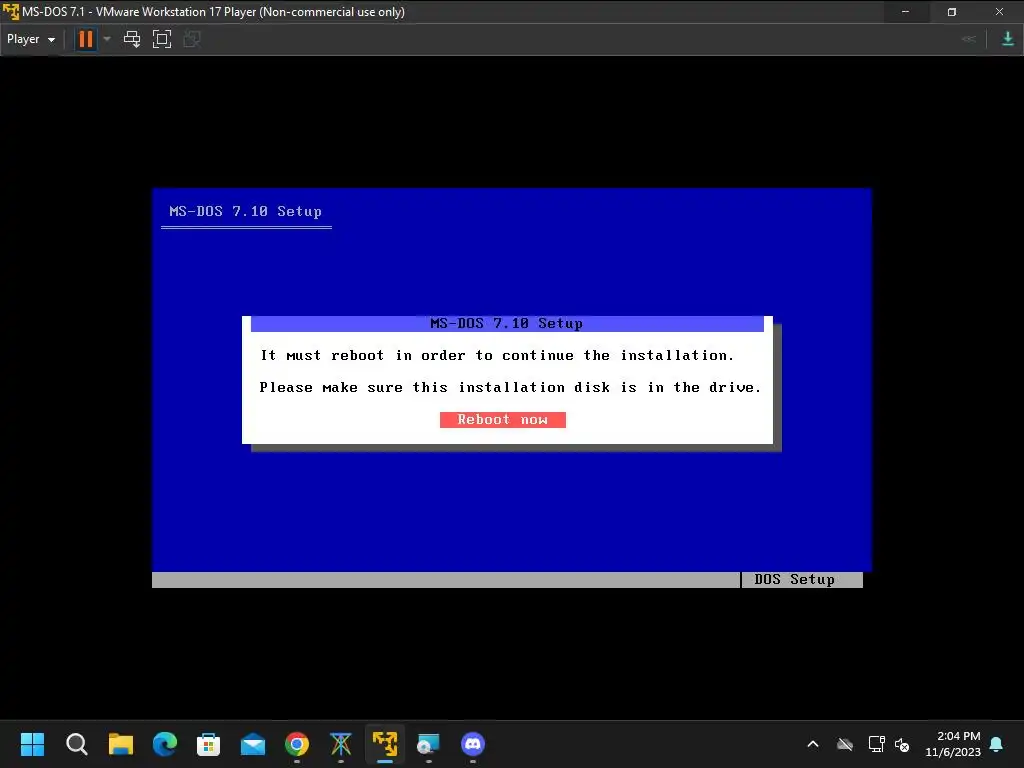Open File Explorer from taskbar
This screenshot has width=1024, height=768.
pos(120,744)
